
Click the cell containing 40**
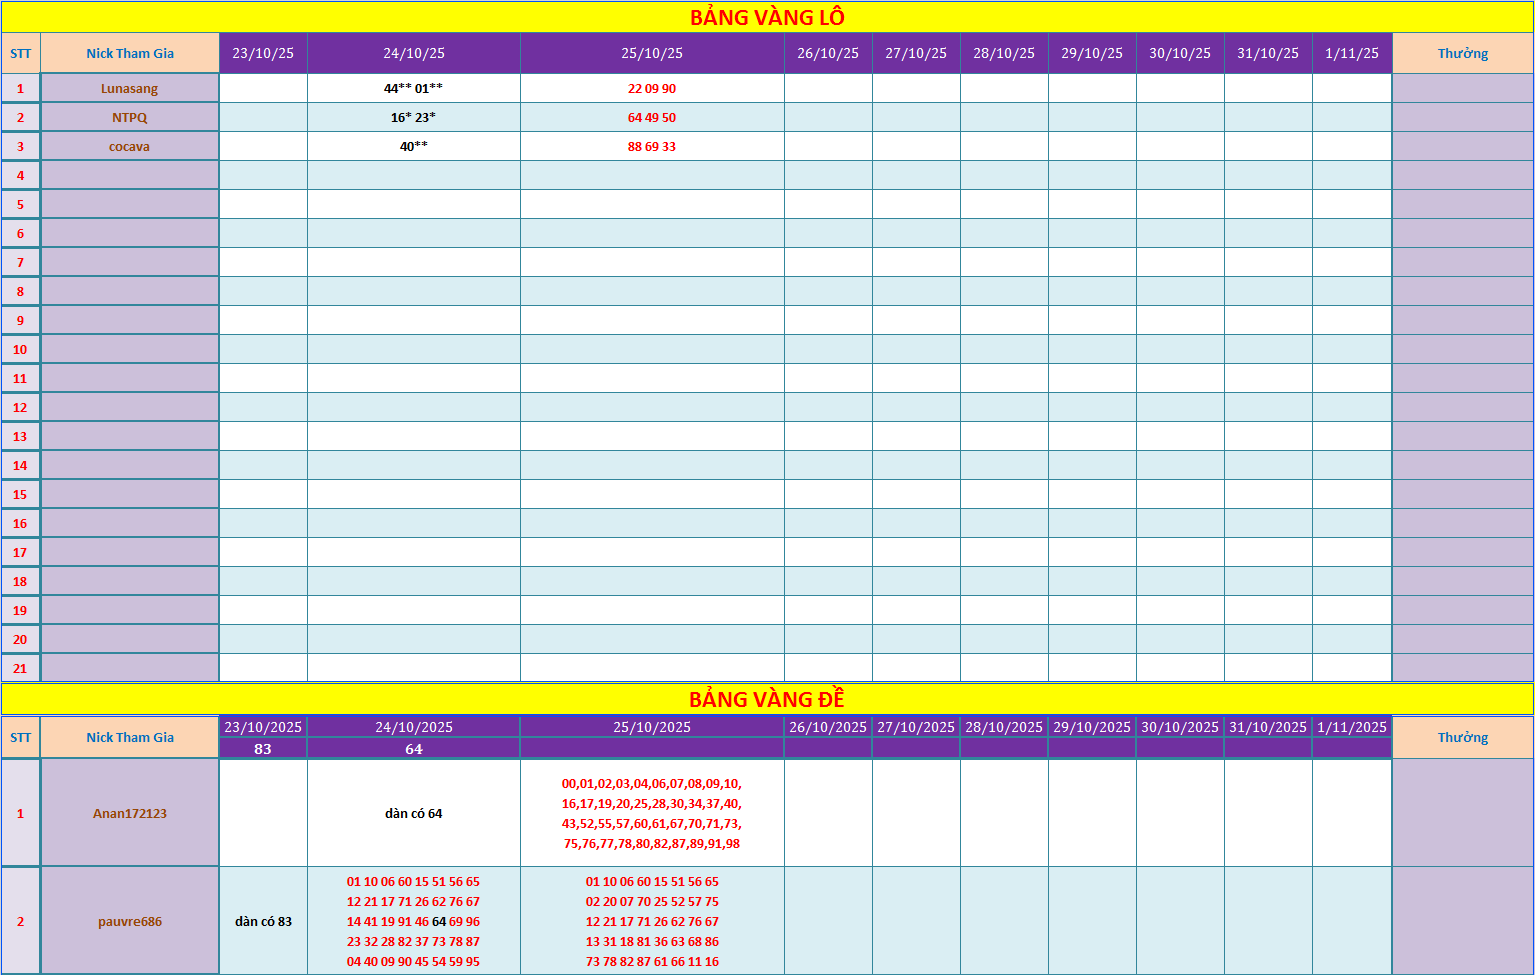tap(413, 147)
